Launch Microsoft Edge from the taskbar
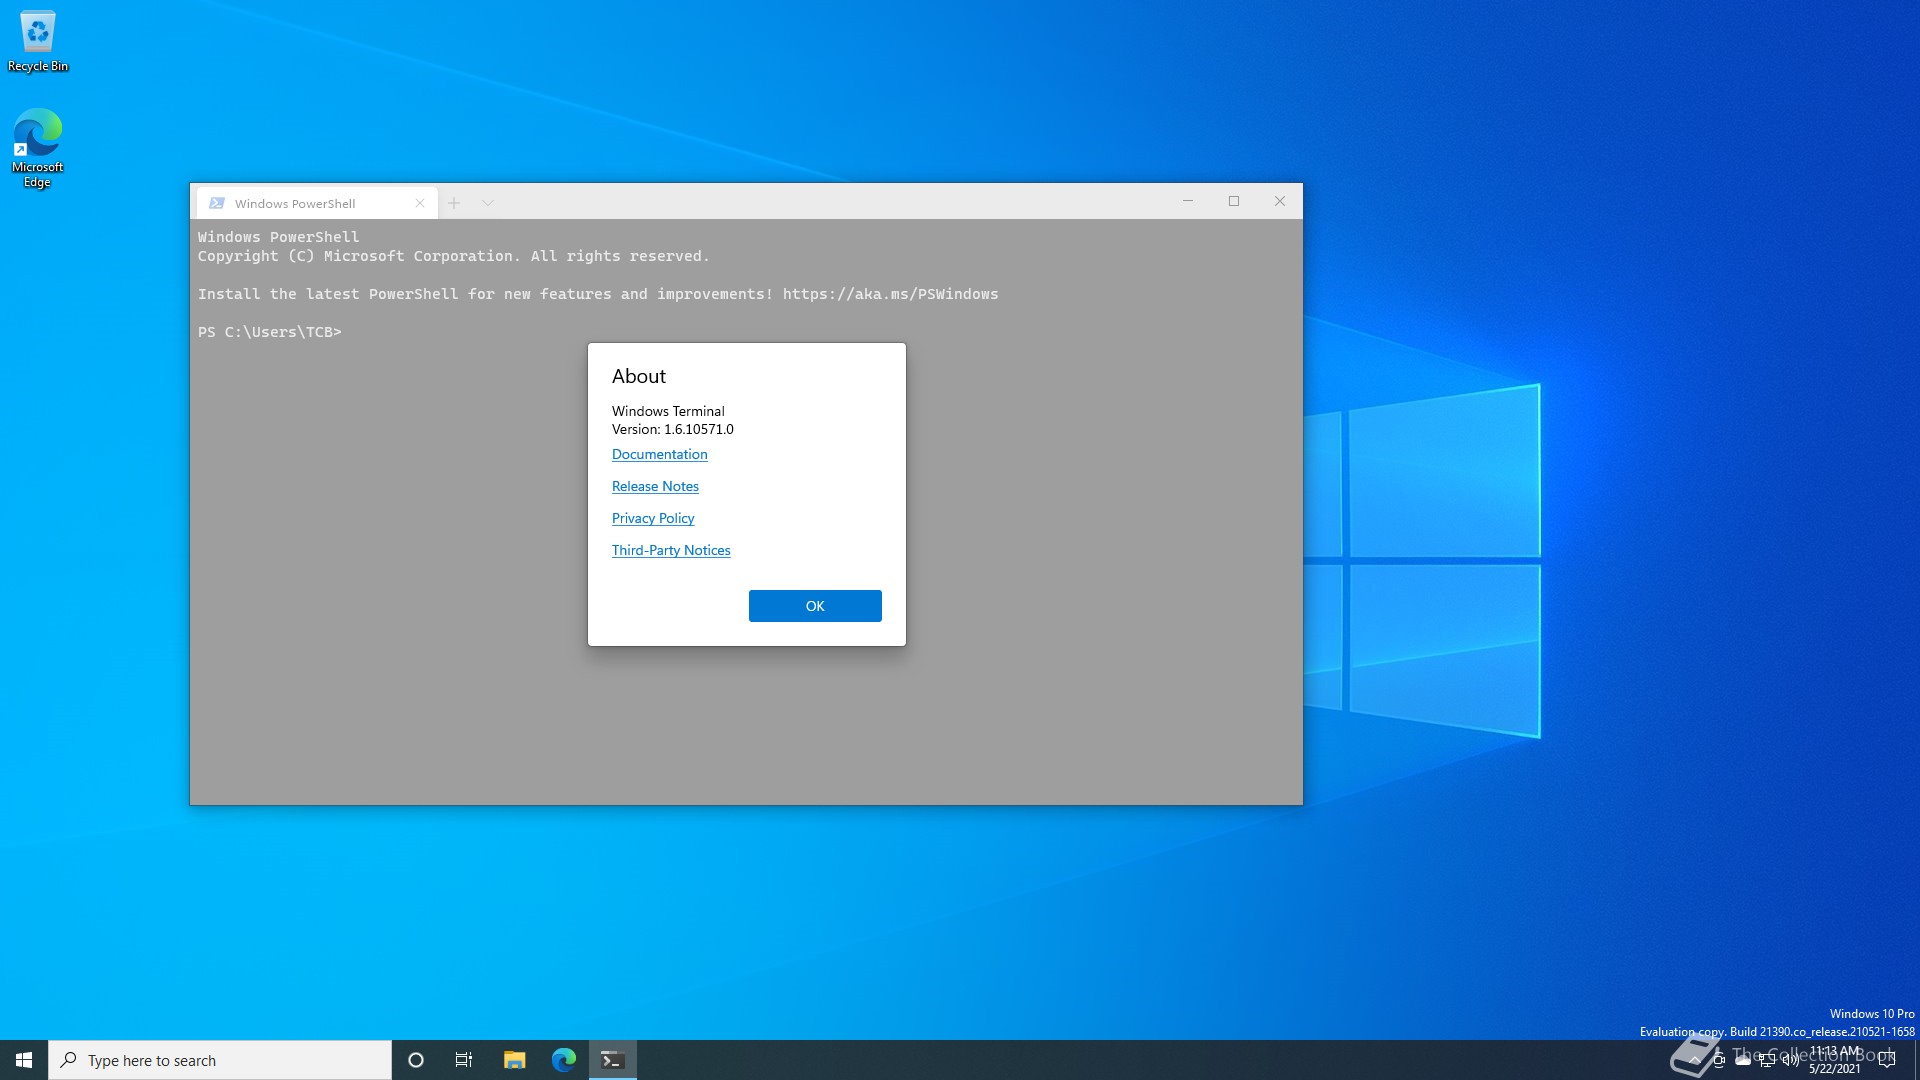Image resolution: width=1920 pixels, height=1080 pixels. click(564, 1060)
